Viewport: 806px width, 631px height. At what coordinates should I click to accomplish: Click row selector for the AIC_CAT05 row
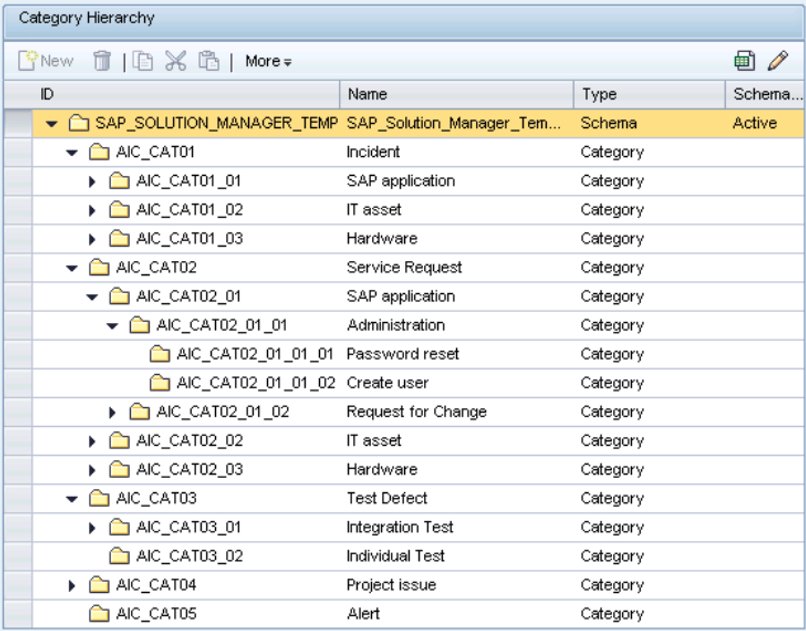tap(18, 614)
